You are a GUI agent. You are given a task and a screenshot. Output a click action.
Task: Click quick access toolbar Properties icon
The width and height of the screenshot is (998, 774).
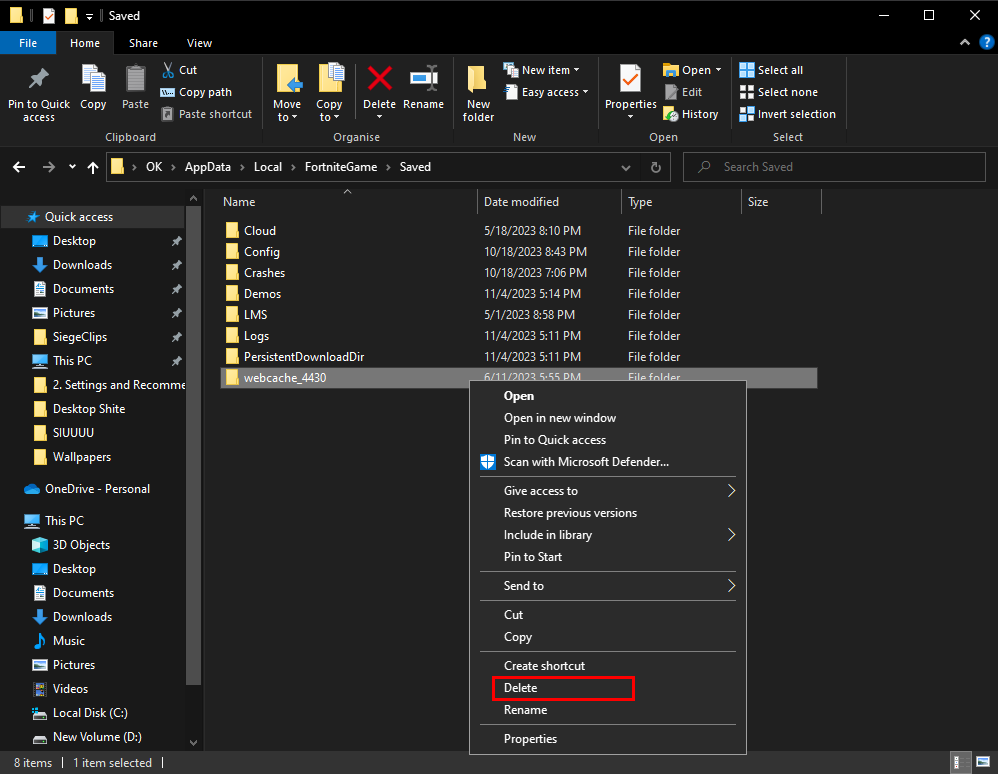tap(49, 16)
